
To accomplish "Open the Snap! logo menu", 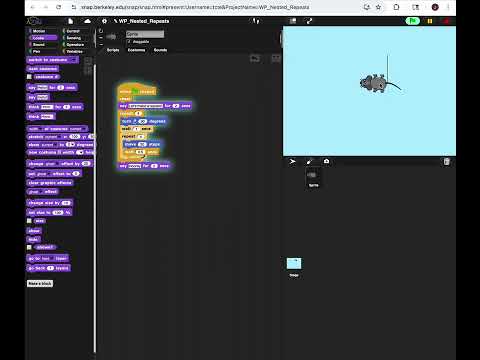I will (34, 21).
